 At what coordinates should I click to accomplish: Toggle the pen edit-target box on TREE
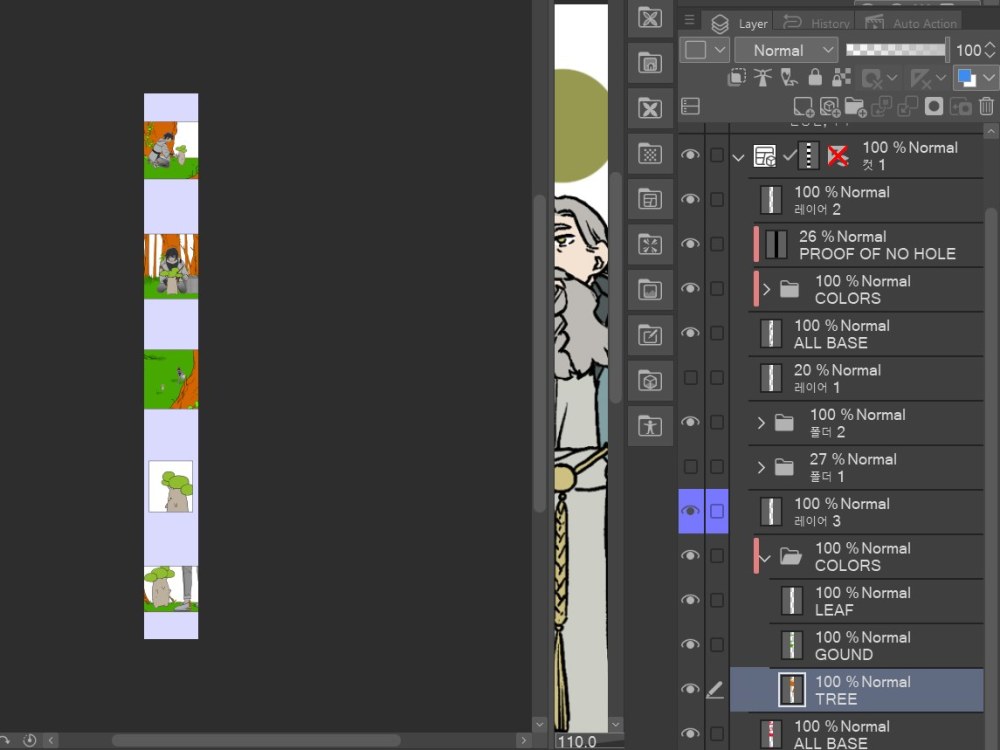[x=716, y=689]
